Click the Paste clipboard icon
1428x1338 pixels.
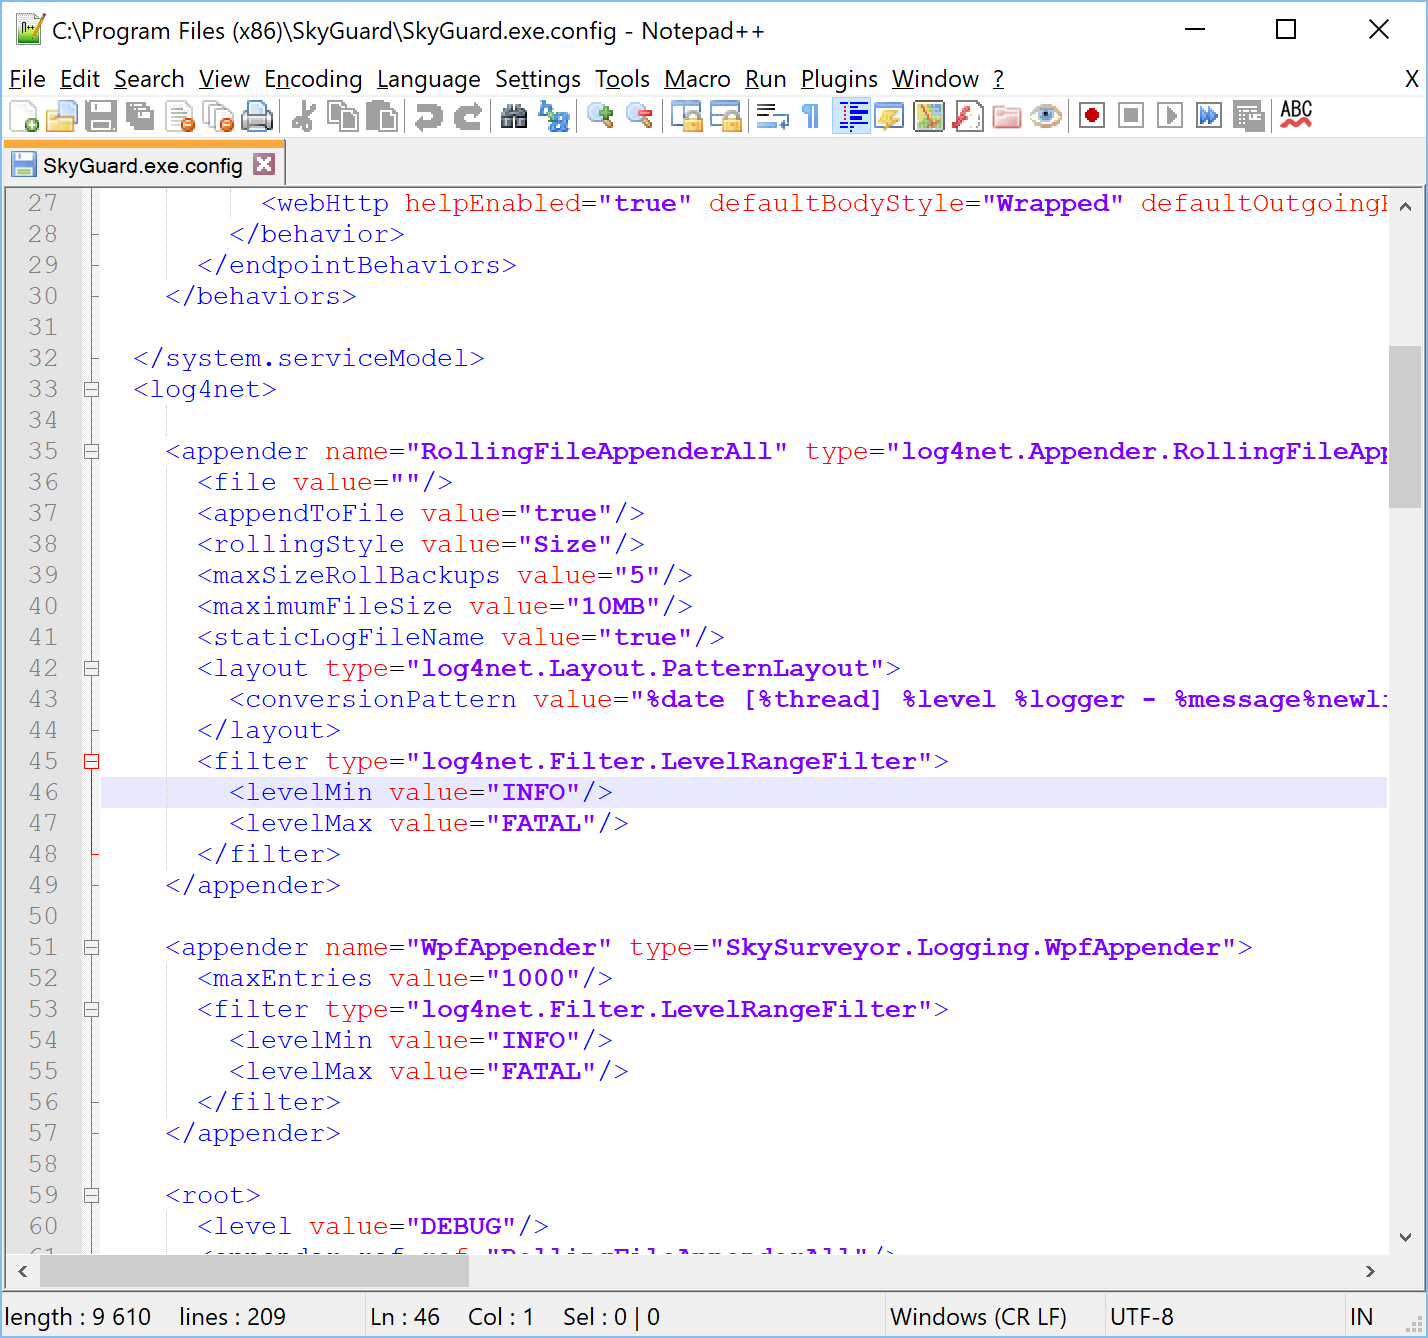pyautogui.click(x=381, y=117)
